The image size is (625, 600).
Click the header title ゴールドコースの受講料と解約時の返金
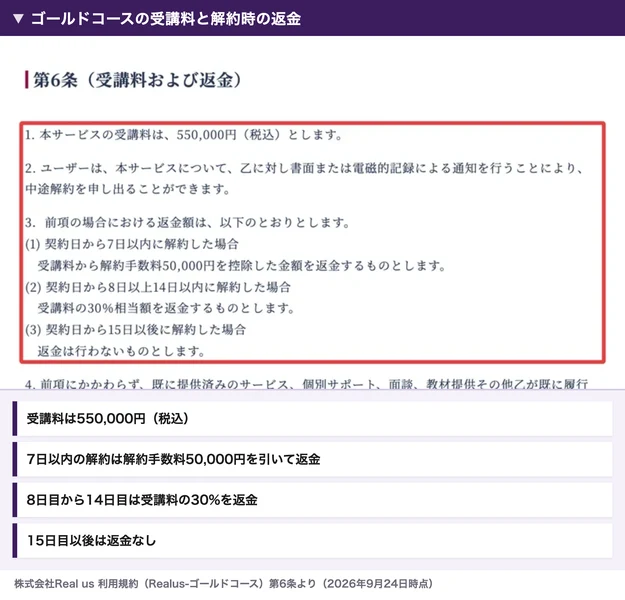[x=166, y=19]
